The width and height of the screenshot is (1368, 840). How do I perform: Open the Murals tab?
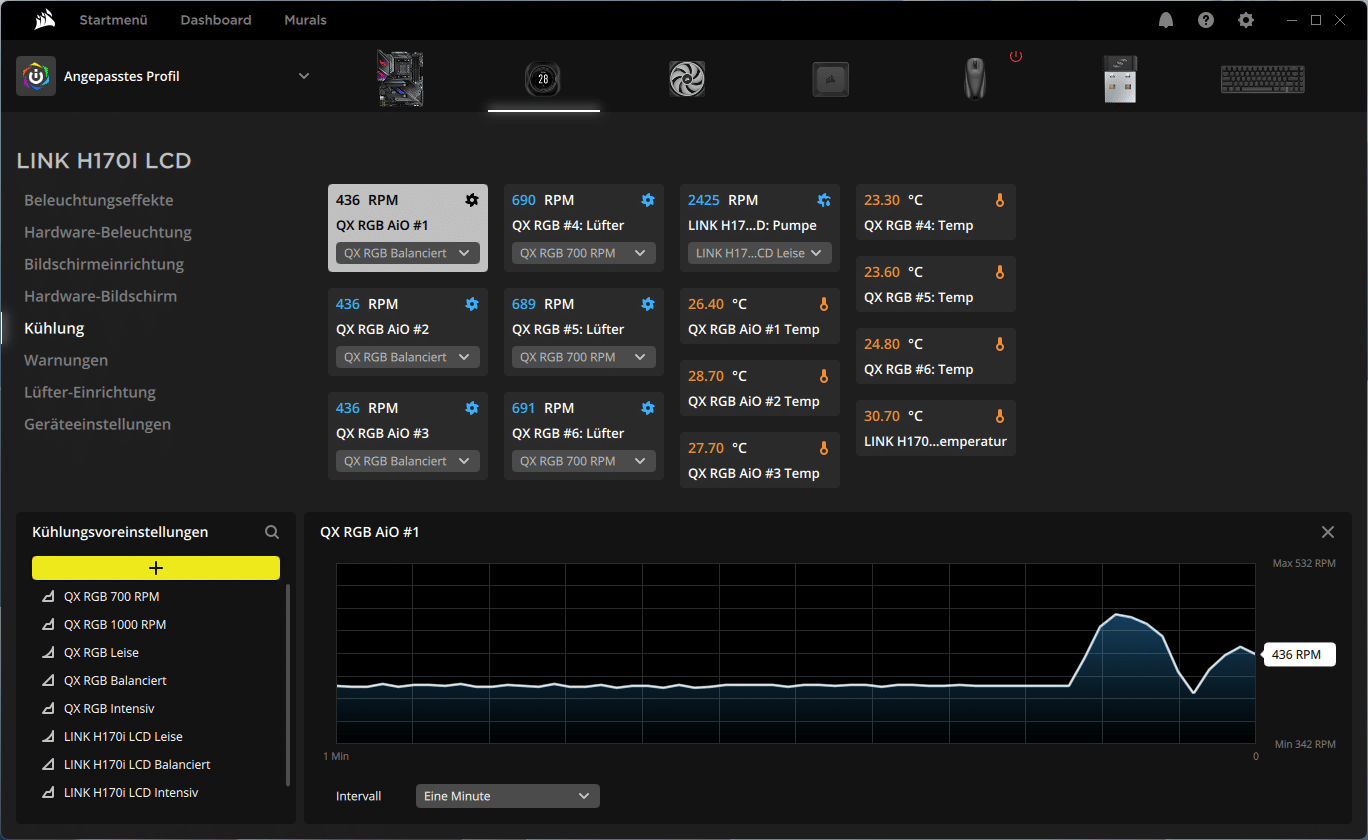pos(305,20)
